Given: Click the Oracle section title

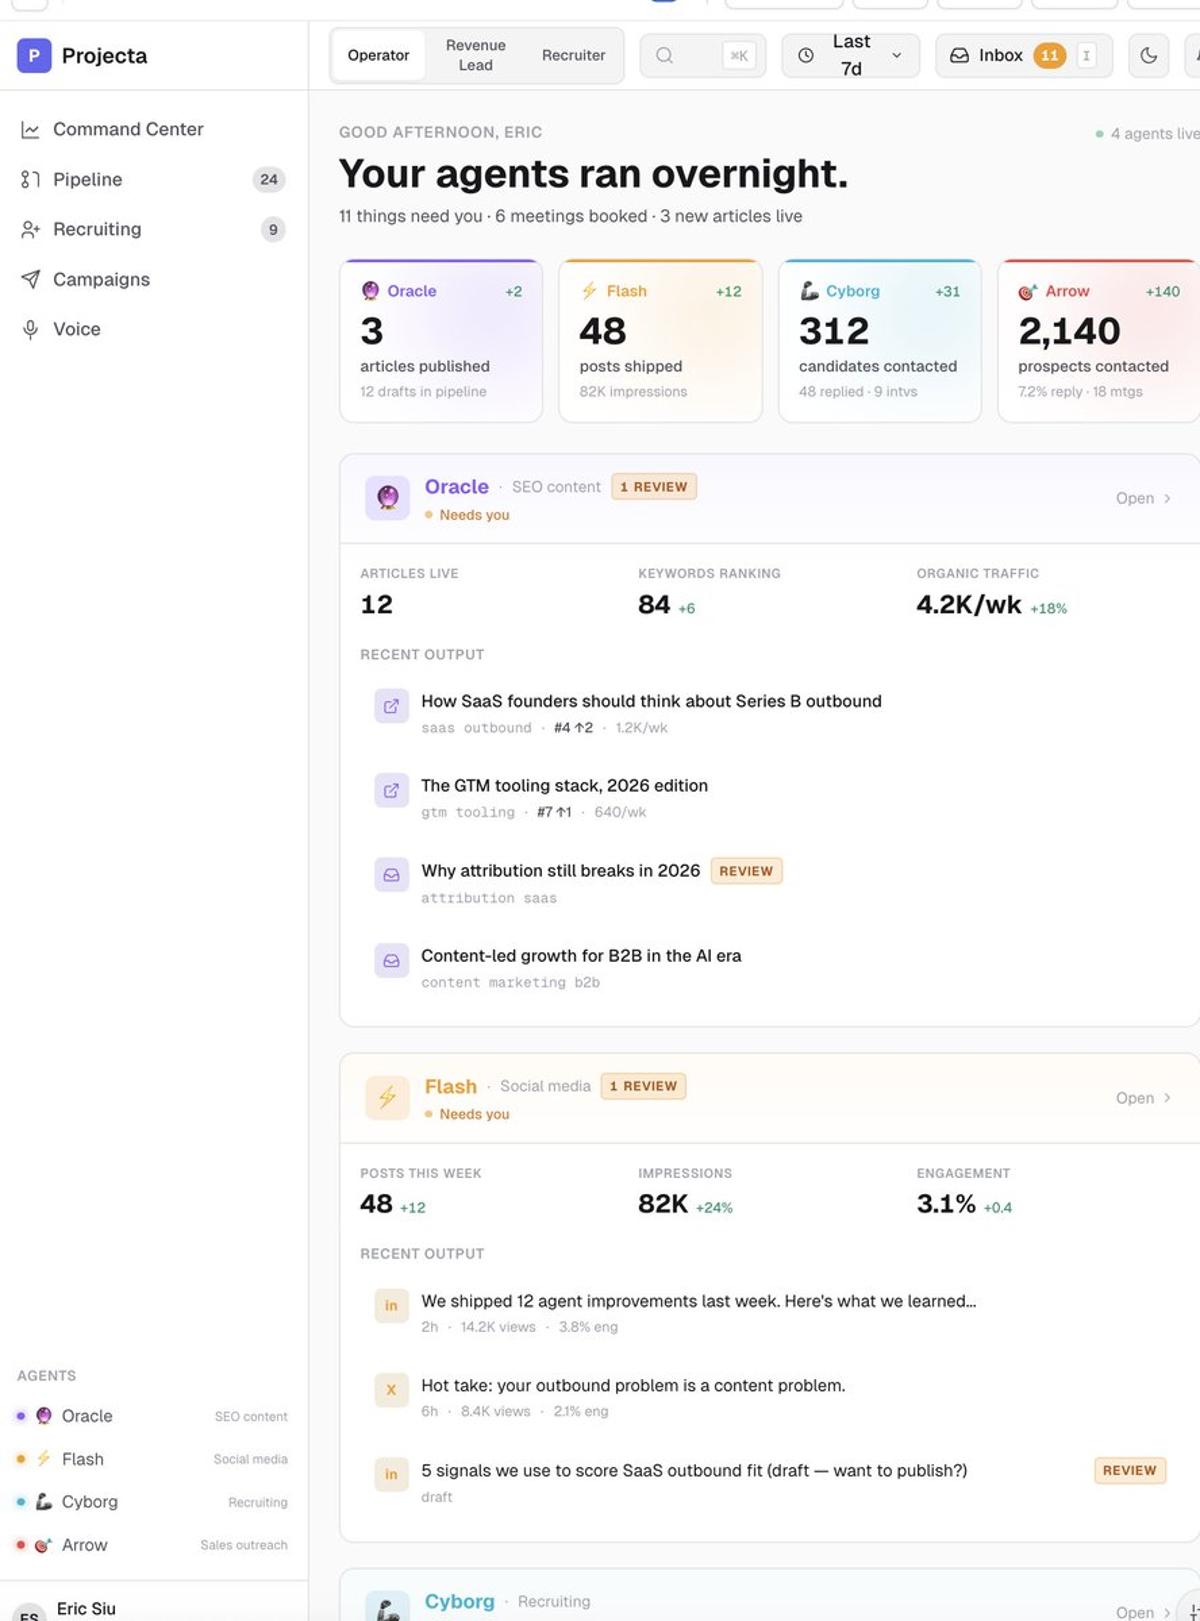Looking at the screenshot, I should [457, 487].
